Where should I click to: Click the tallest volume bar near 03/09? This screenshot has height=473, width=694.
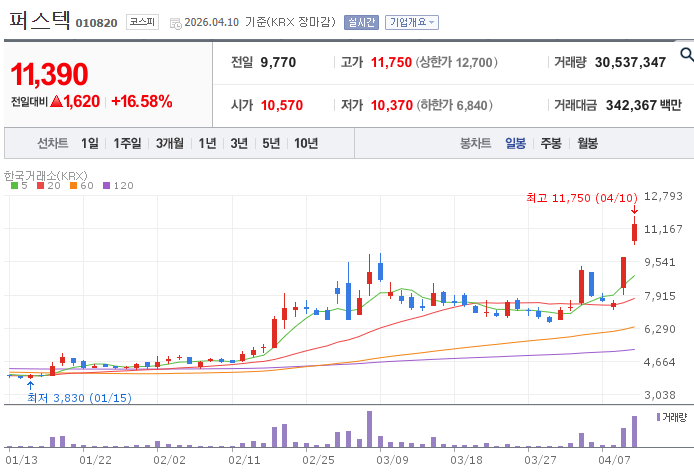370,429
